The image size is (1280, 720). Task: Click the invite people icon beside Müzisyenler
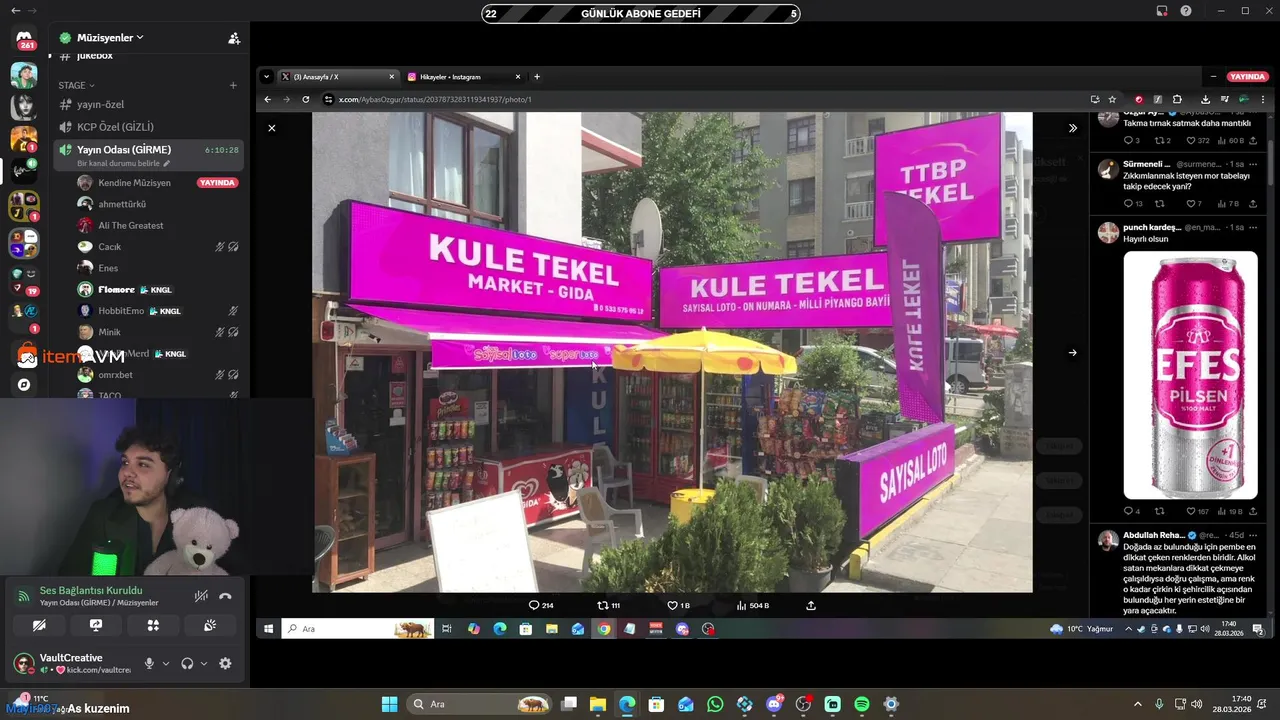pos(234,38)
